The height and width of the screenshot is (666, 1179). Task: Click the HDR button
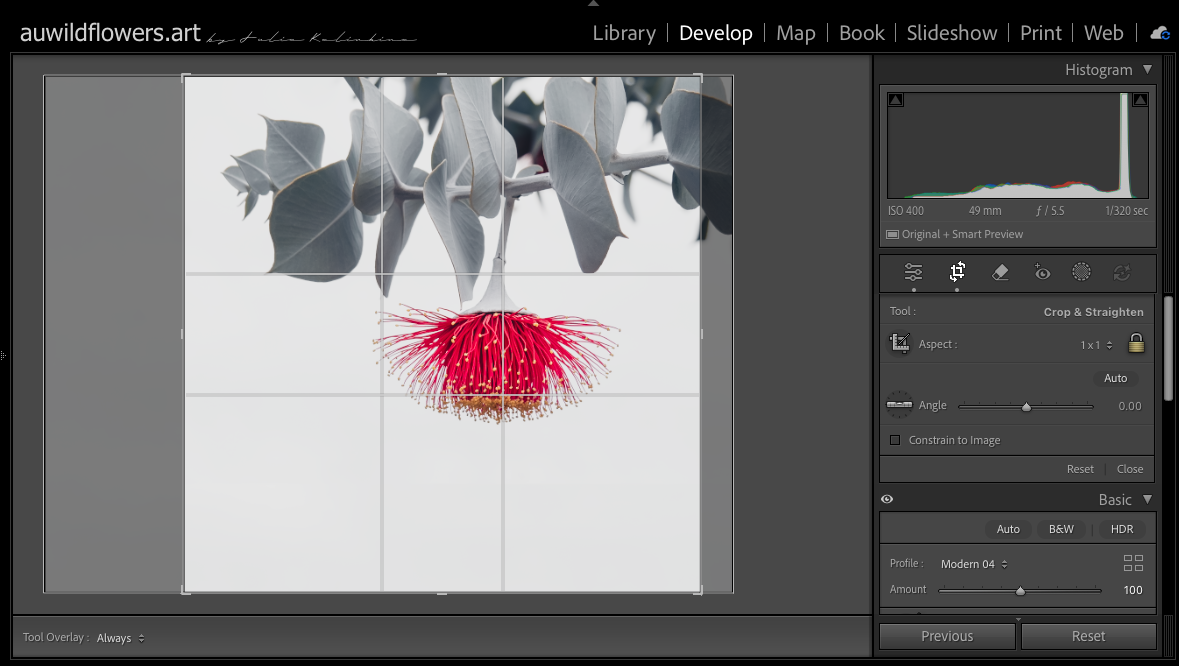coord(1122,529)
